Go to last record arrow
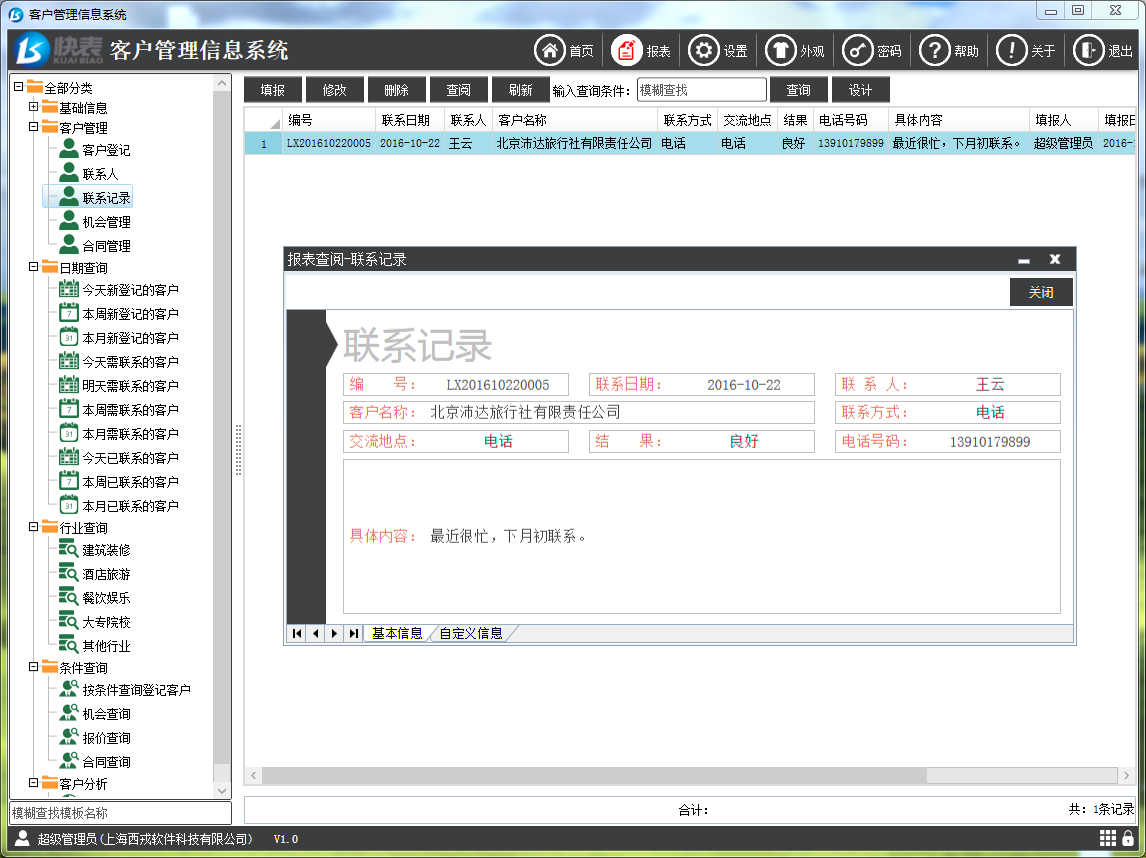 tap(354, 634)
